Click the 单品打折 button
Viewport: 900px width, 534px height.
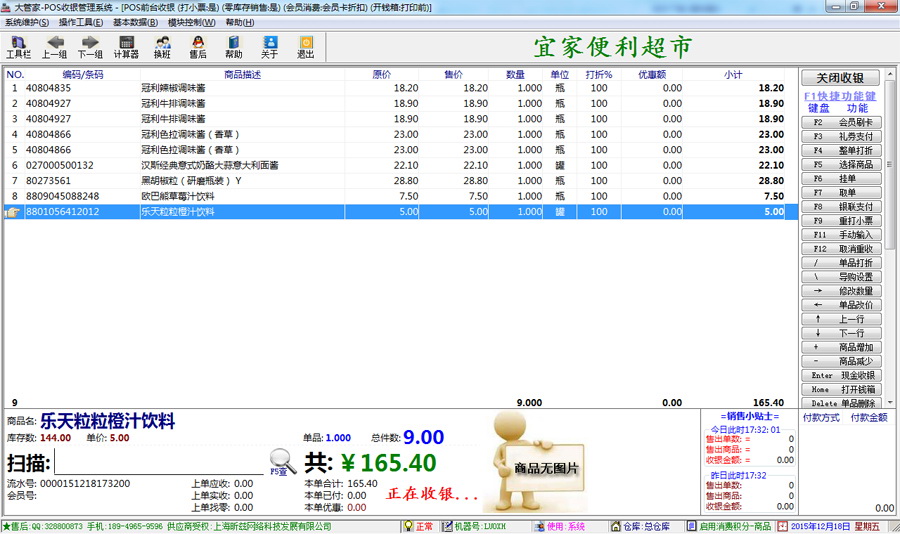point(841,263)
